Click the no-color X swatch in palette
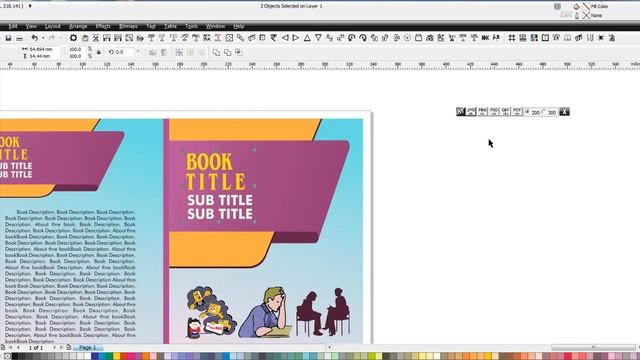The width and height of the screenshot is (640, 360). tap(7, 356)
